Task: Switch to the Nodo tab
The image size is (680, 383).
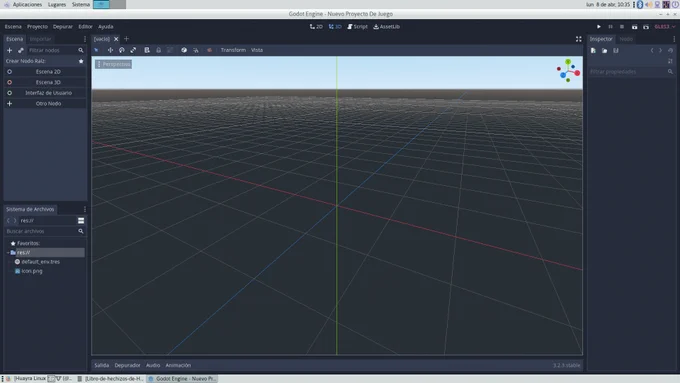Action: coord(626,39)
